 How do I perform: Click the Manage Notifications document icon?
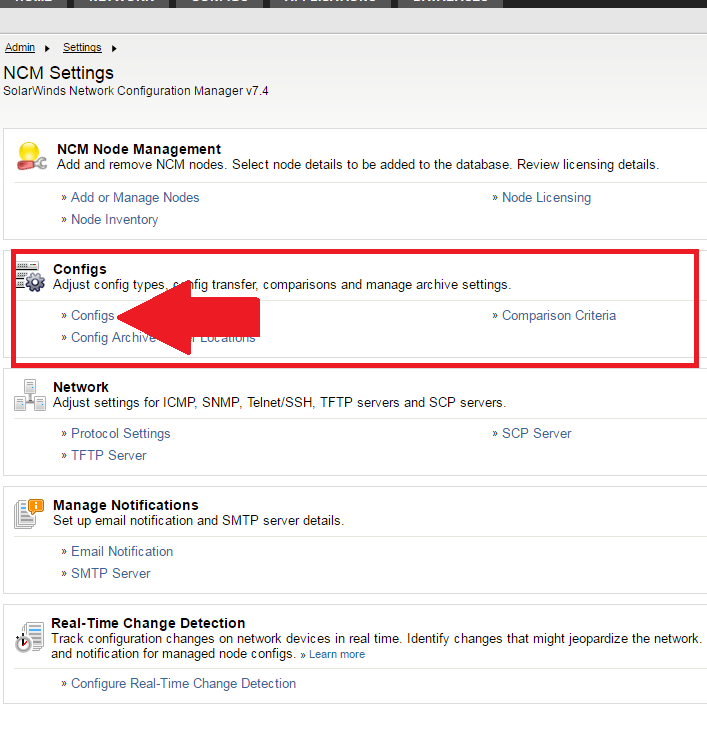pos(29,514)
